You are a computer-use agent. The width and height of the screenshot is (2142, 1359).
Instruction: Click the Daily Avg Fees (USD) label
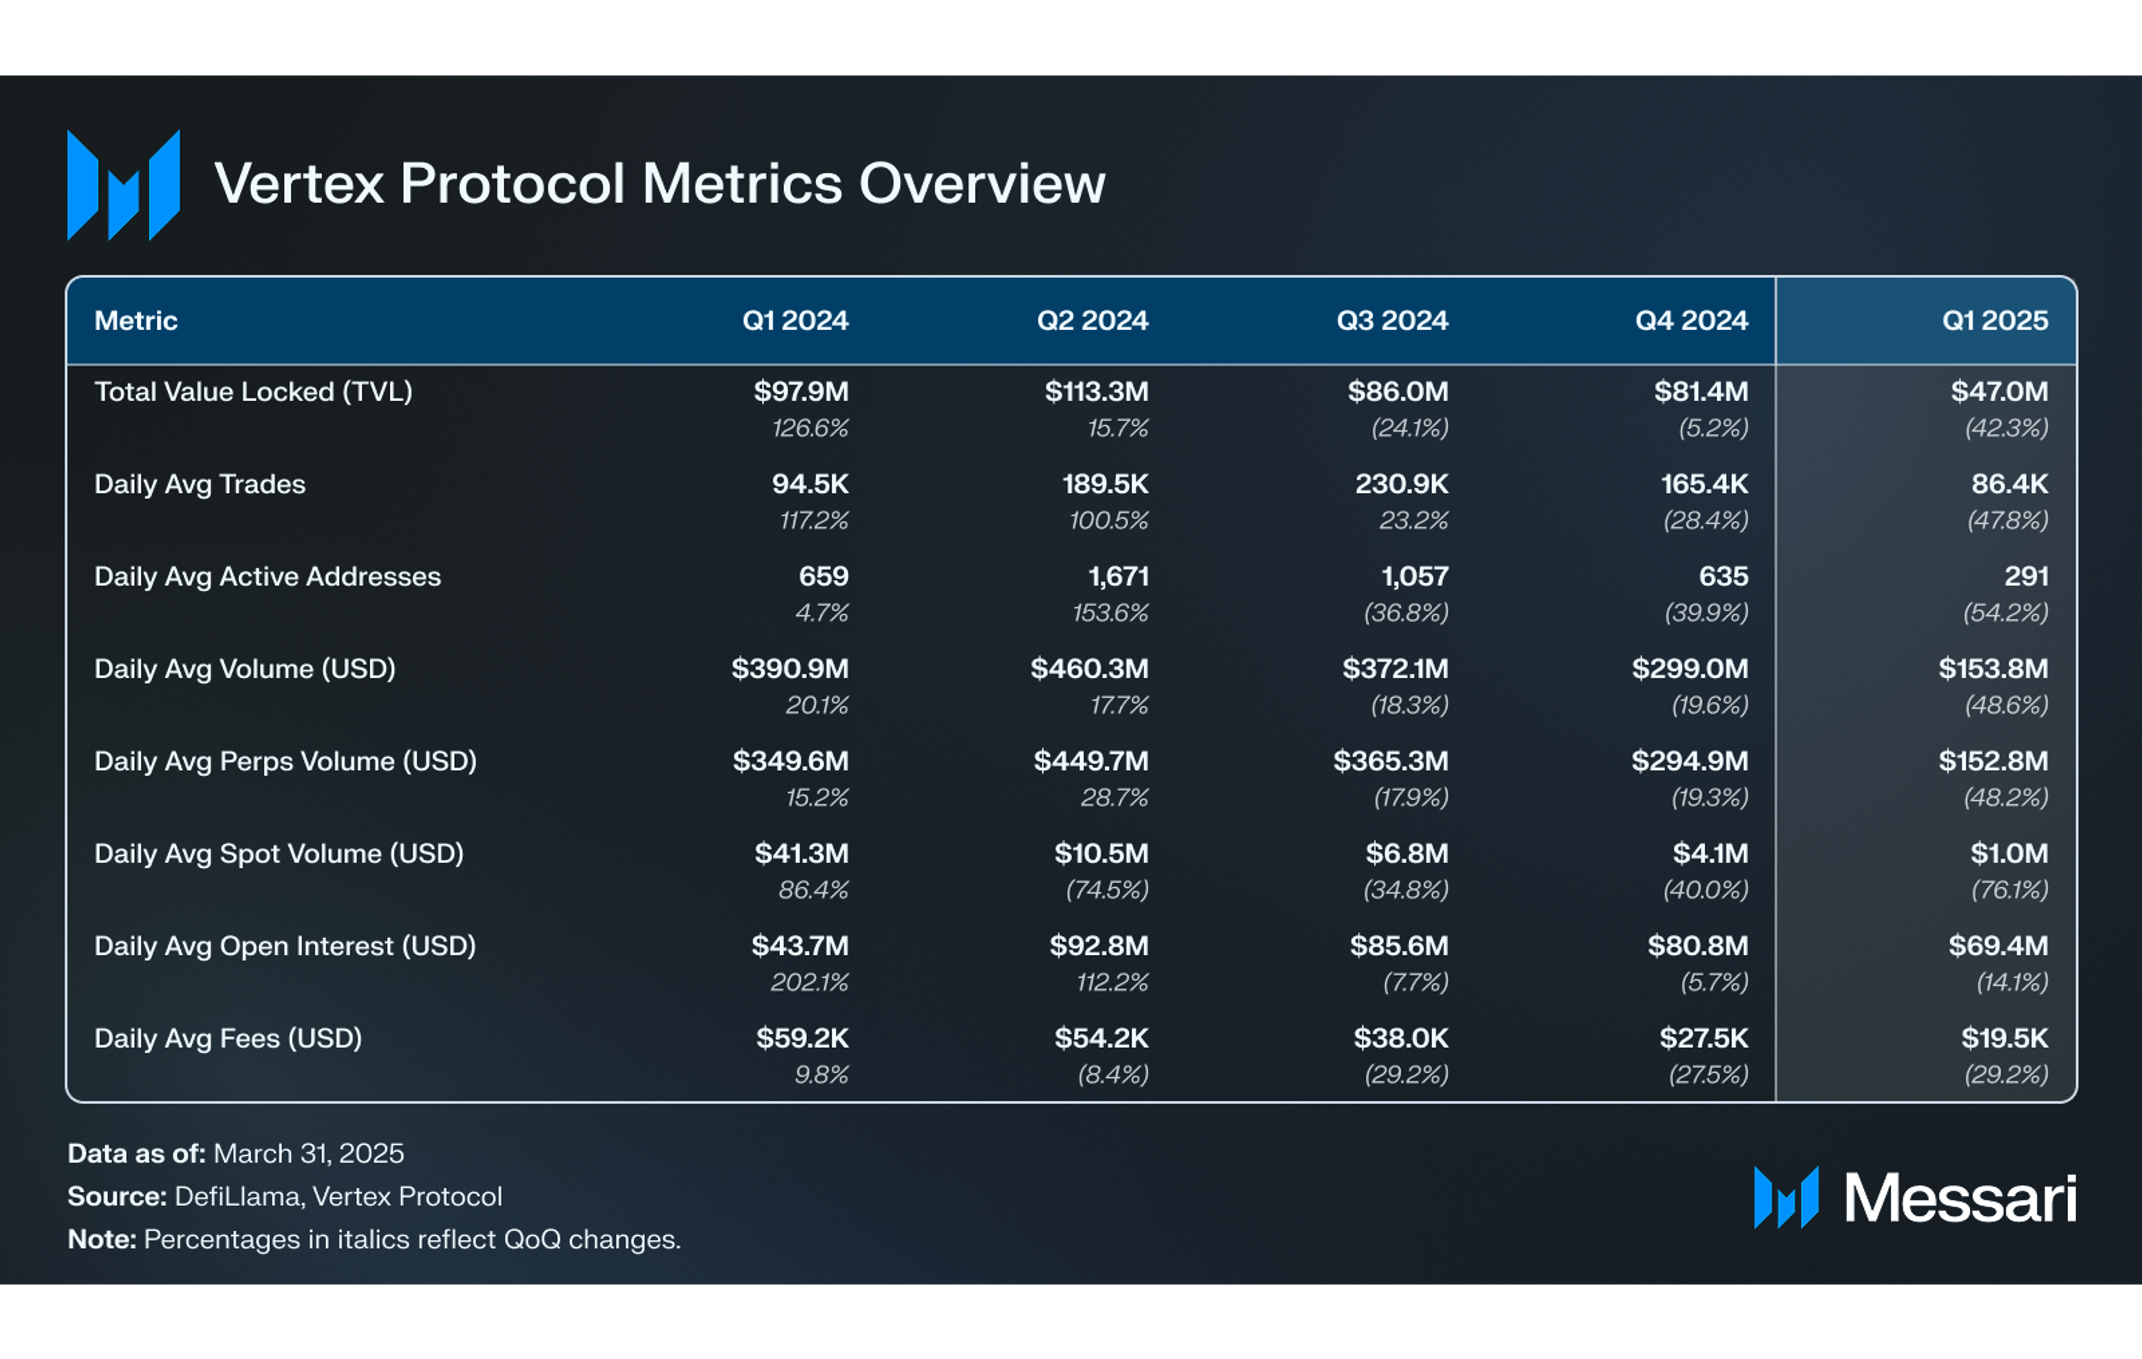pos(228,1038)
